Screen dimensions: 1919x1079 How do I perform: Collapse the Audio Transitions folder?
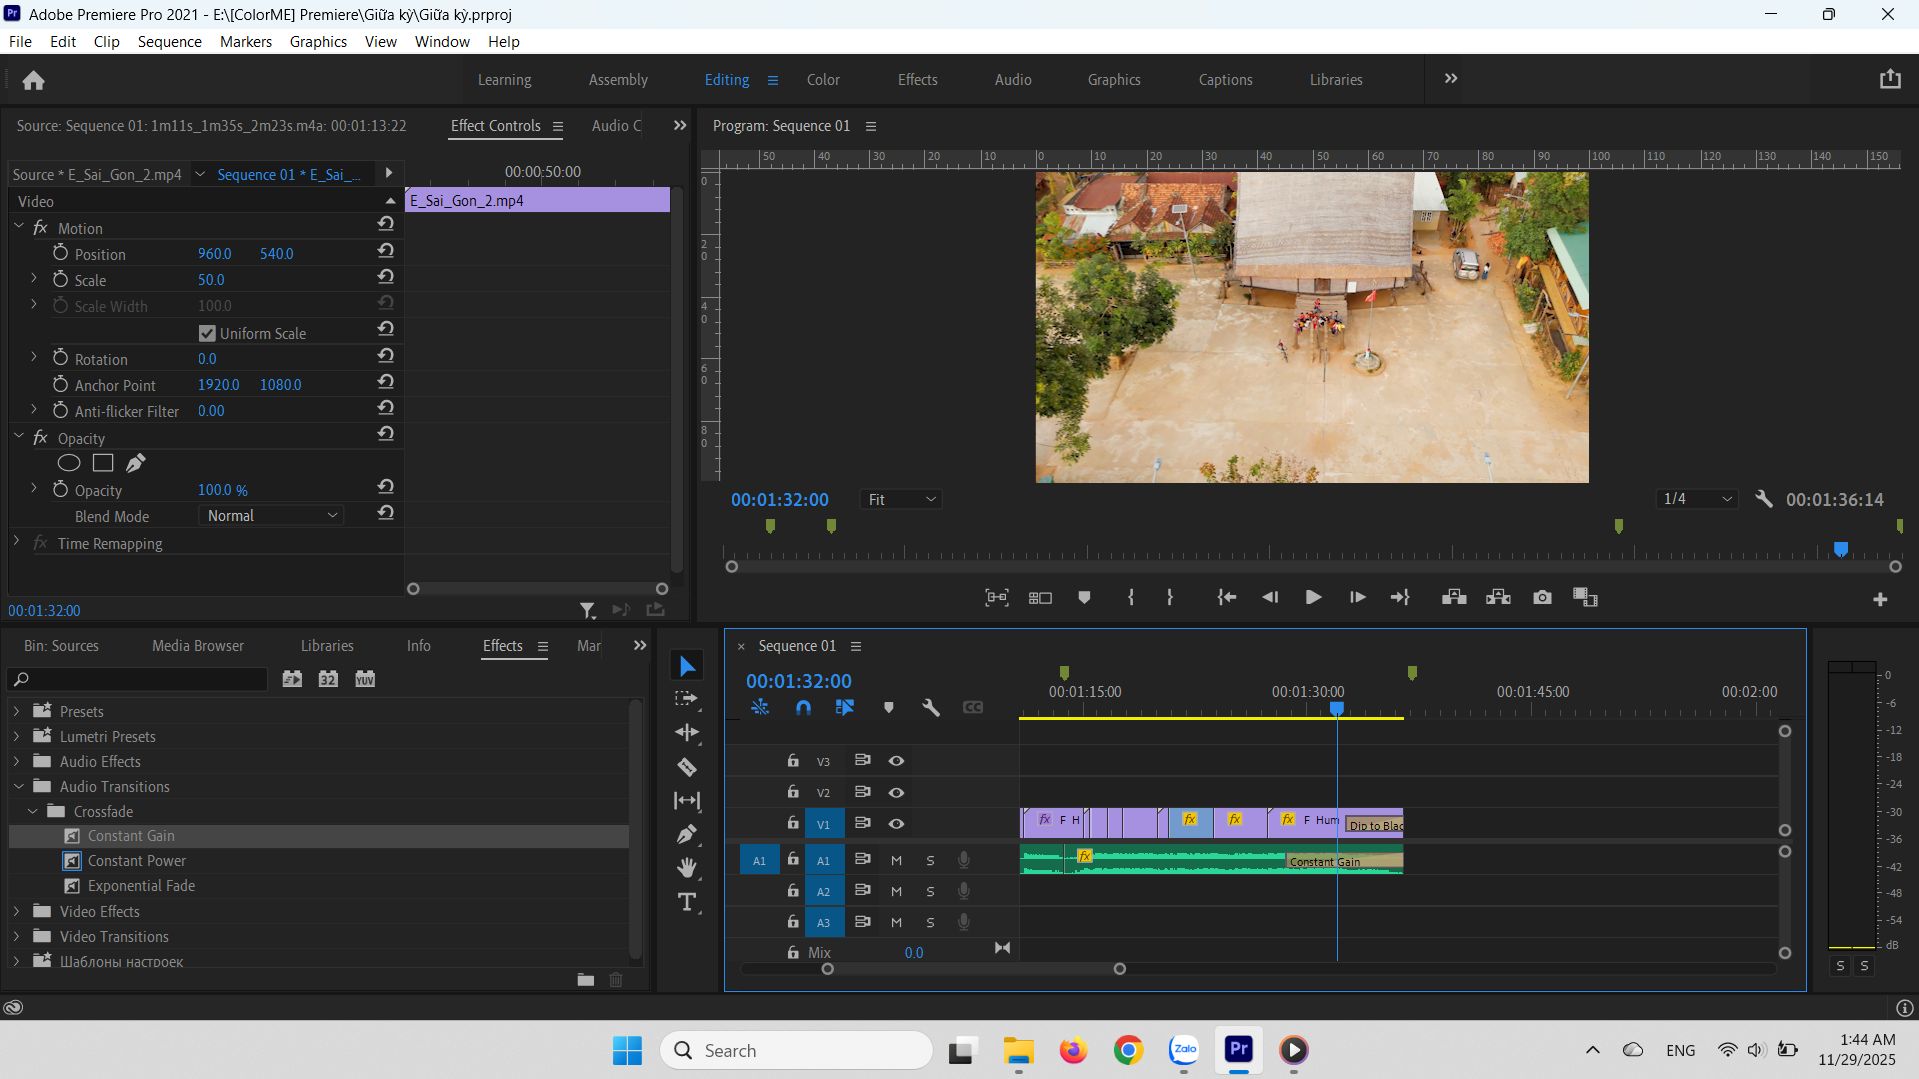18,786
